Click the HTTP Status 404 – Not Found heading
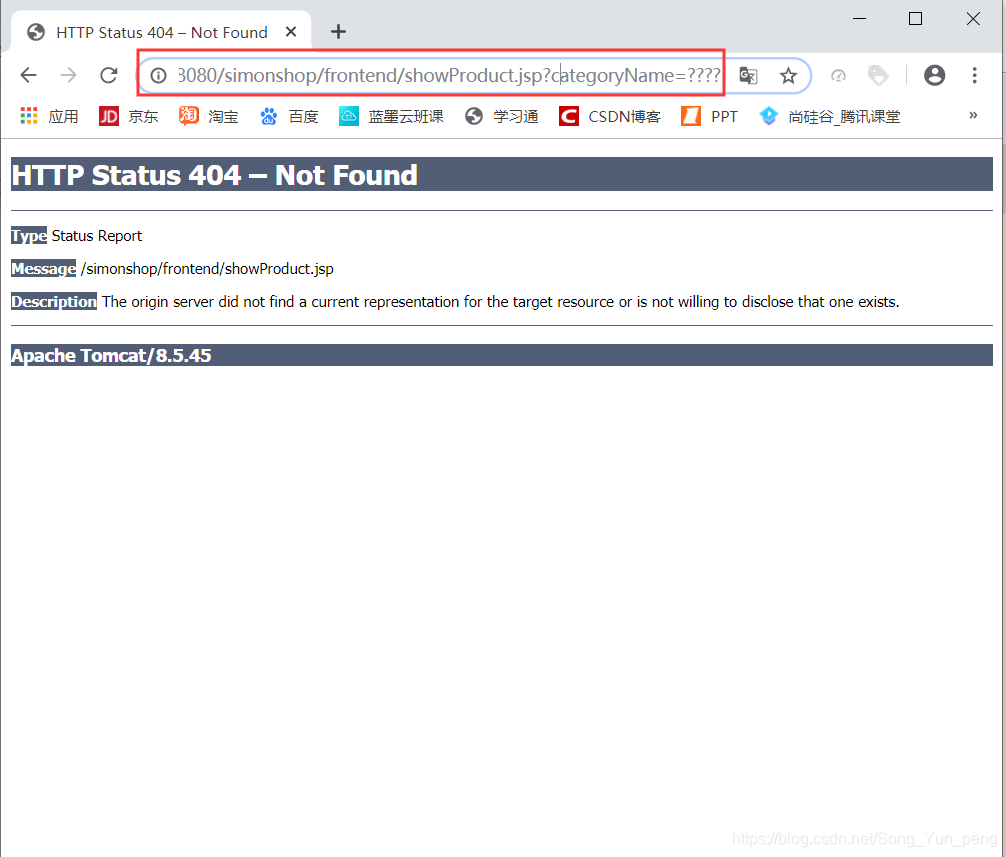 (x=214, y=175)
